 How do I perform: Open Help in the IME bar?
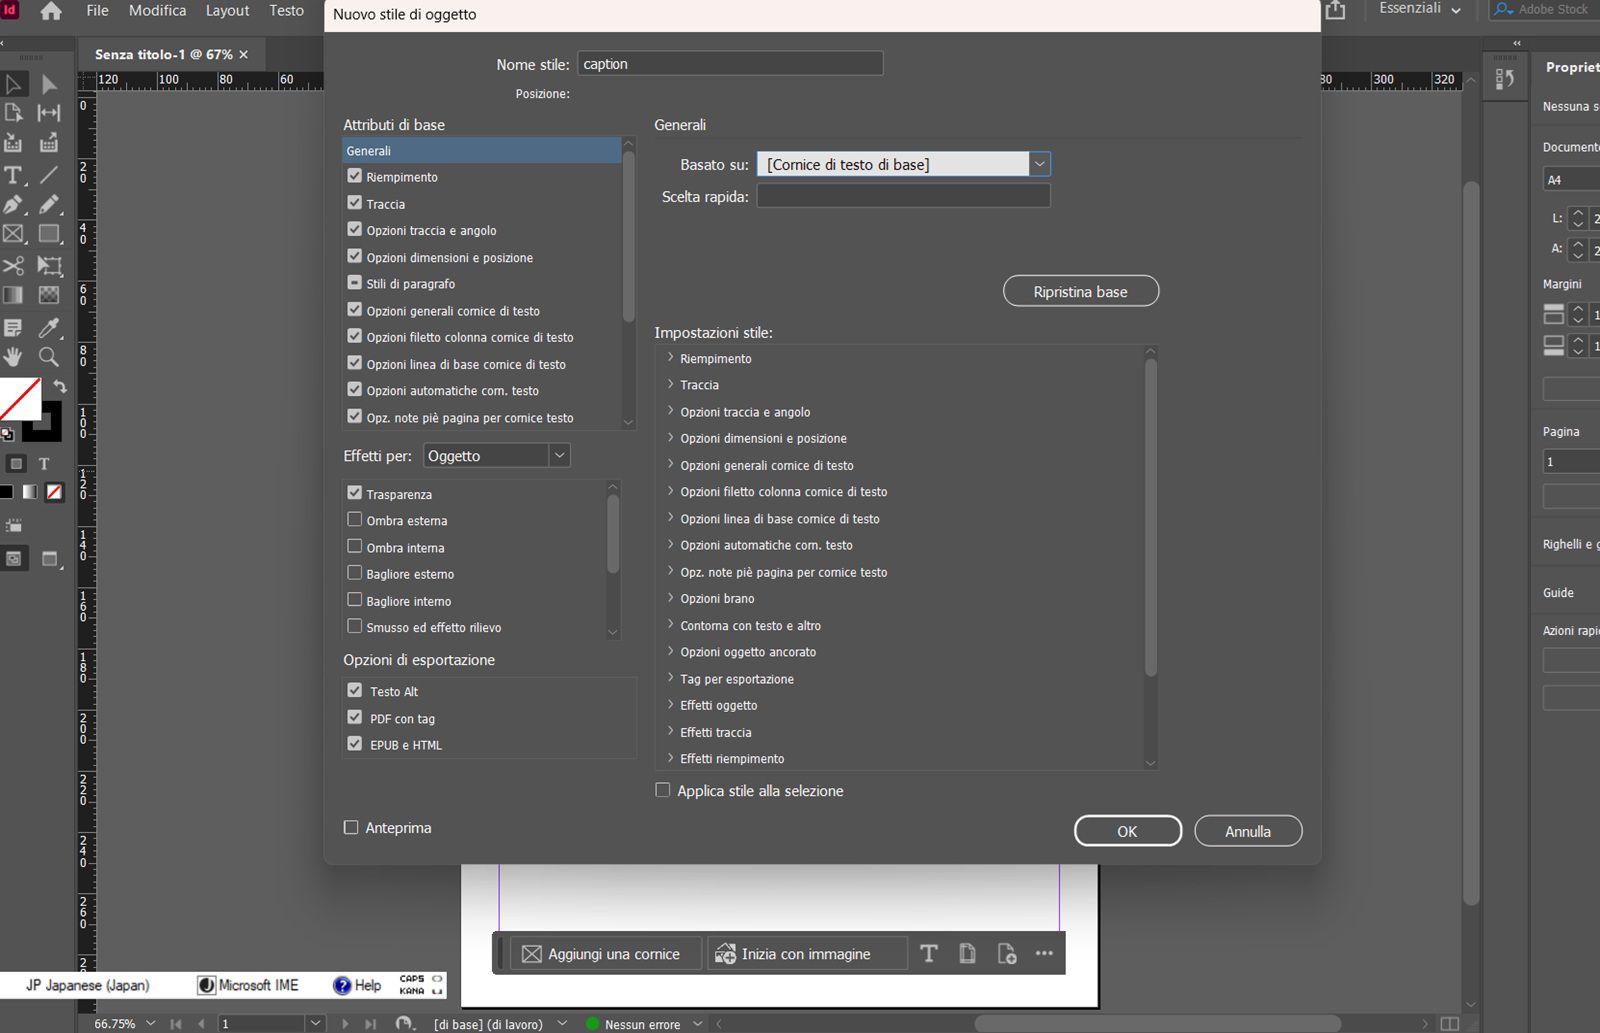[x=357, y=985]
